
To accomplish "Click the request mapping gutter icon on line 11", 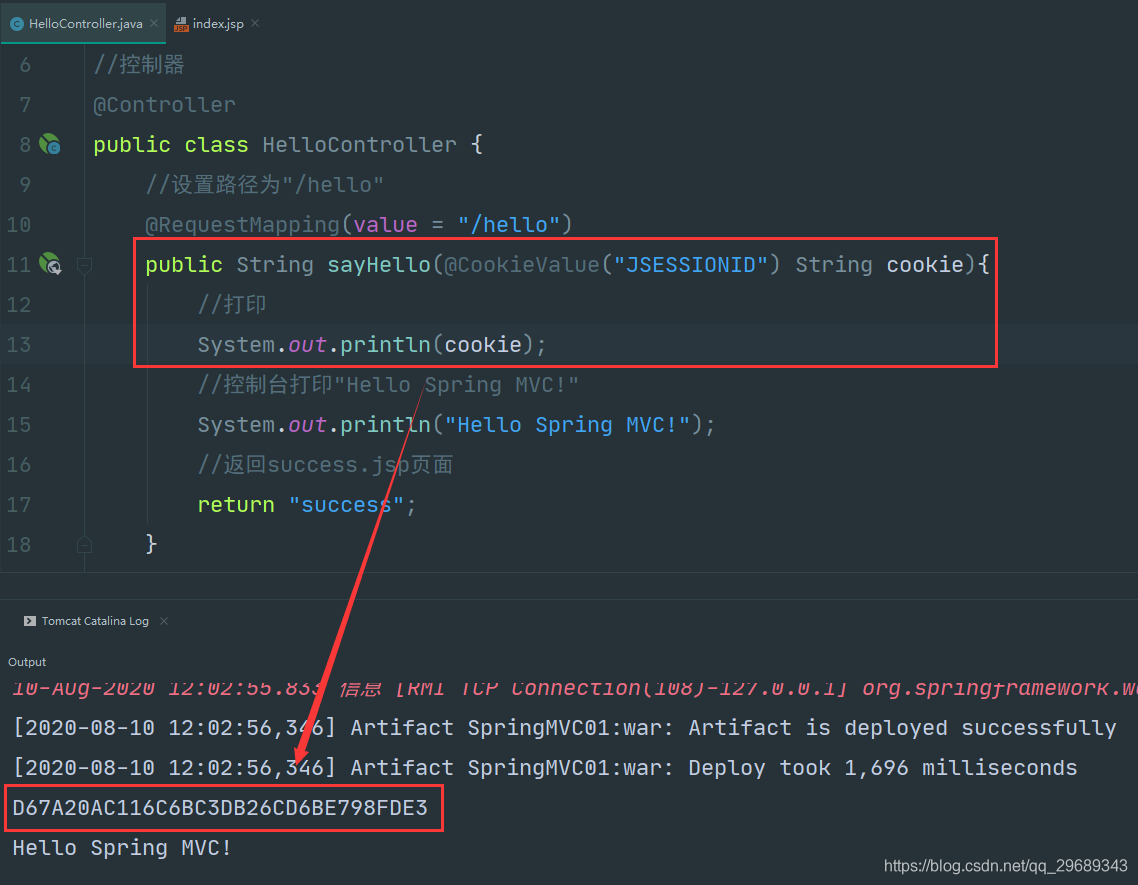I will [50, 264].
